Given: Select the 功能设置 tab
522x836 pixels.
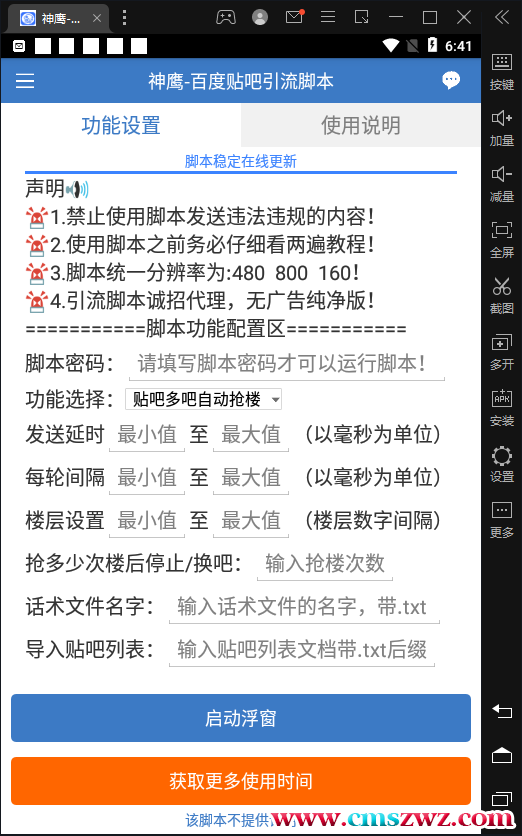Looking at the screenshot, I should click(x=121, y=125).
